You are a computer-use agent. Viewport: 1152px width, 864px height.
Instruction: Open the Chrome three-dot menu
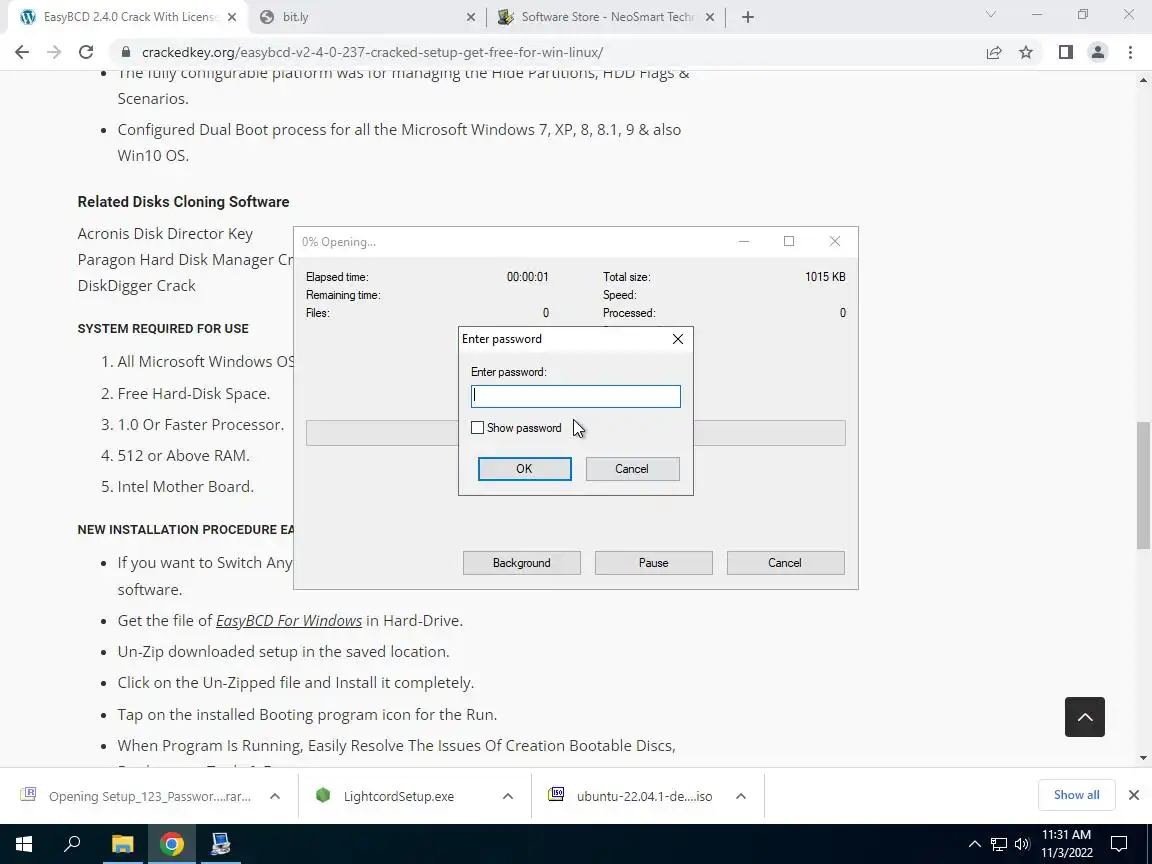click(1130, 52)
